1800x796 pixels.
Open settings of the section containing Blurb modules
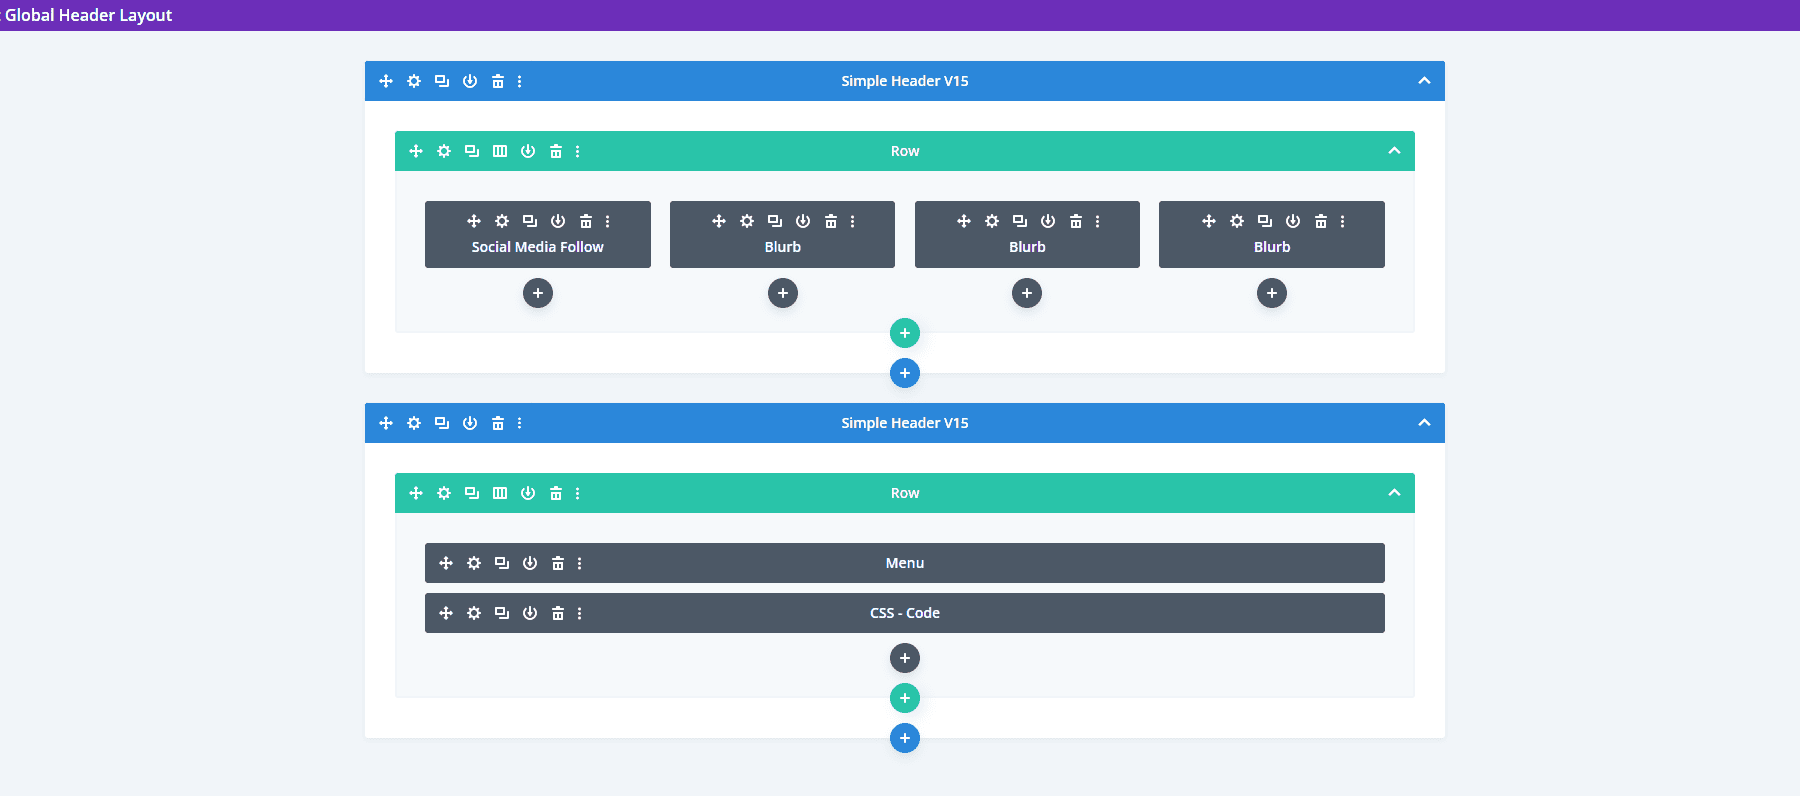click(x=414, y=81)
